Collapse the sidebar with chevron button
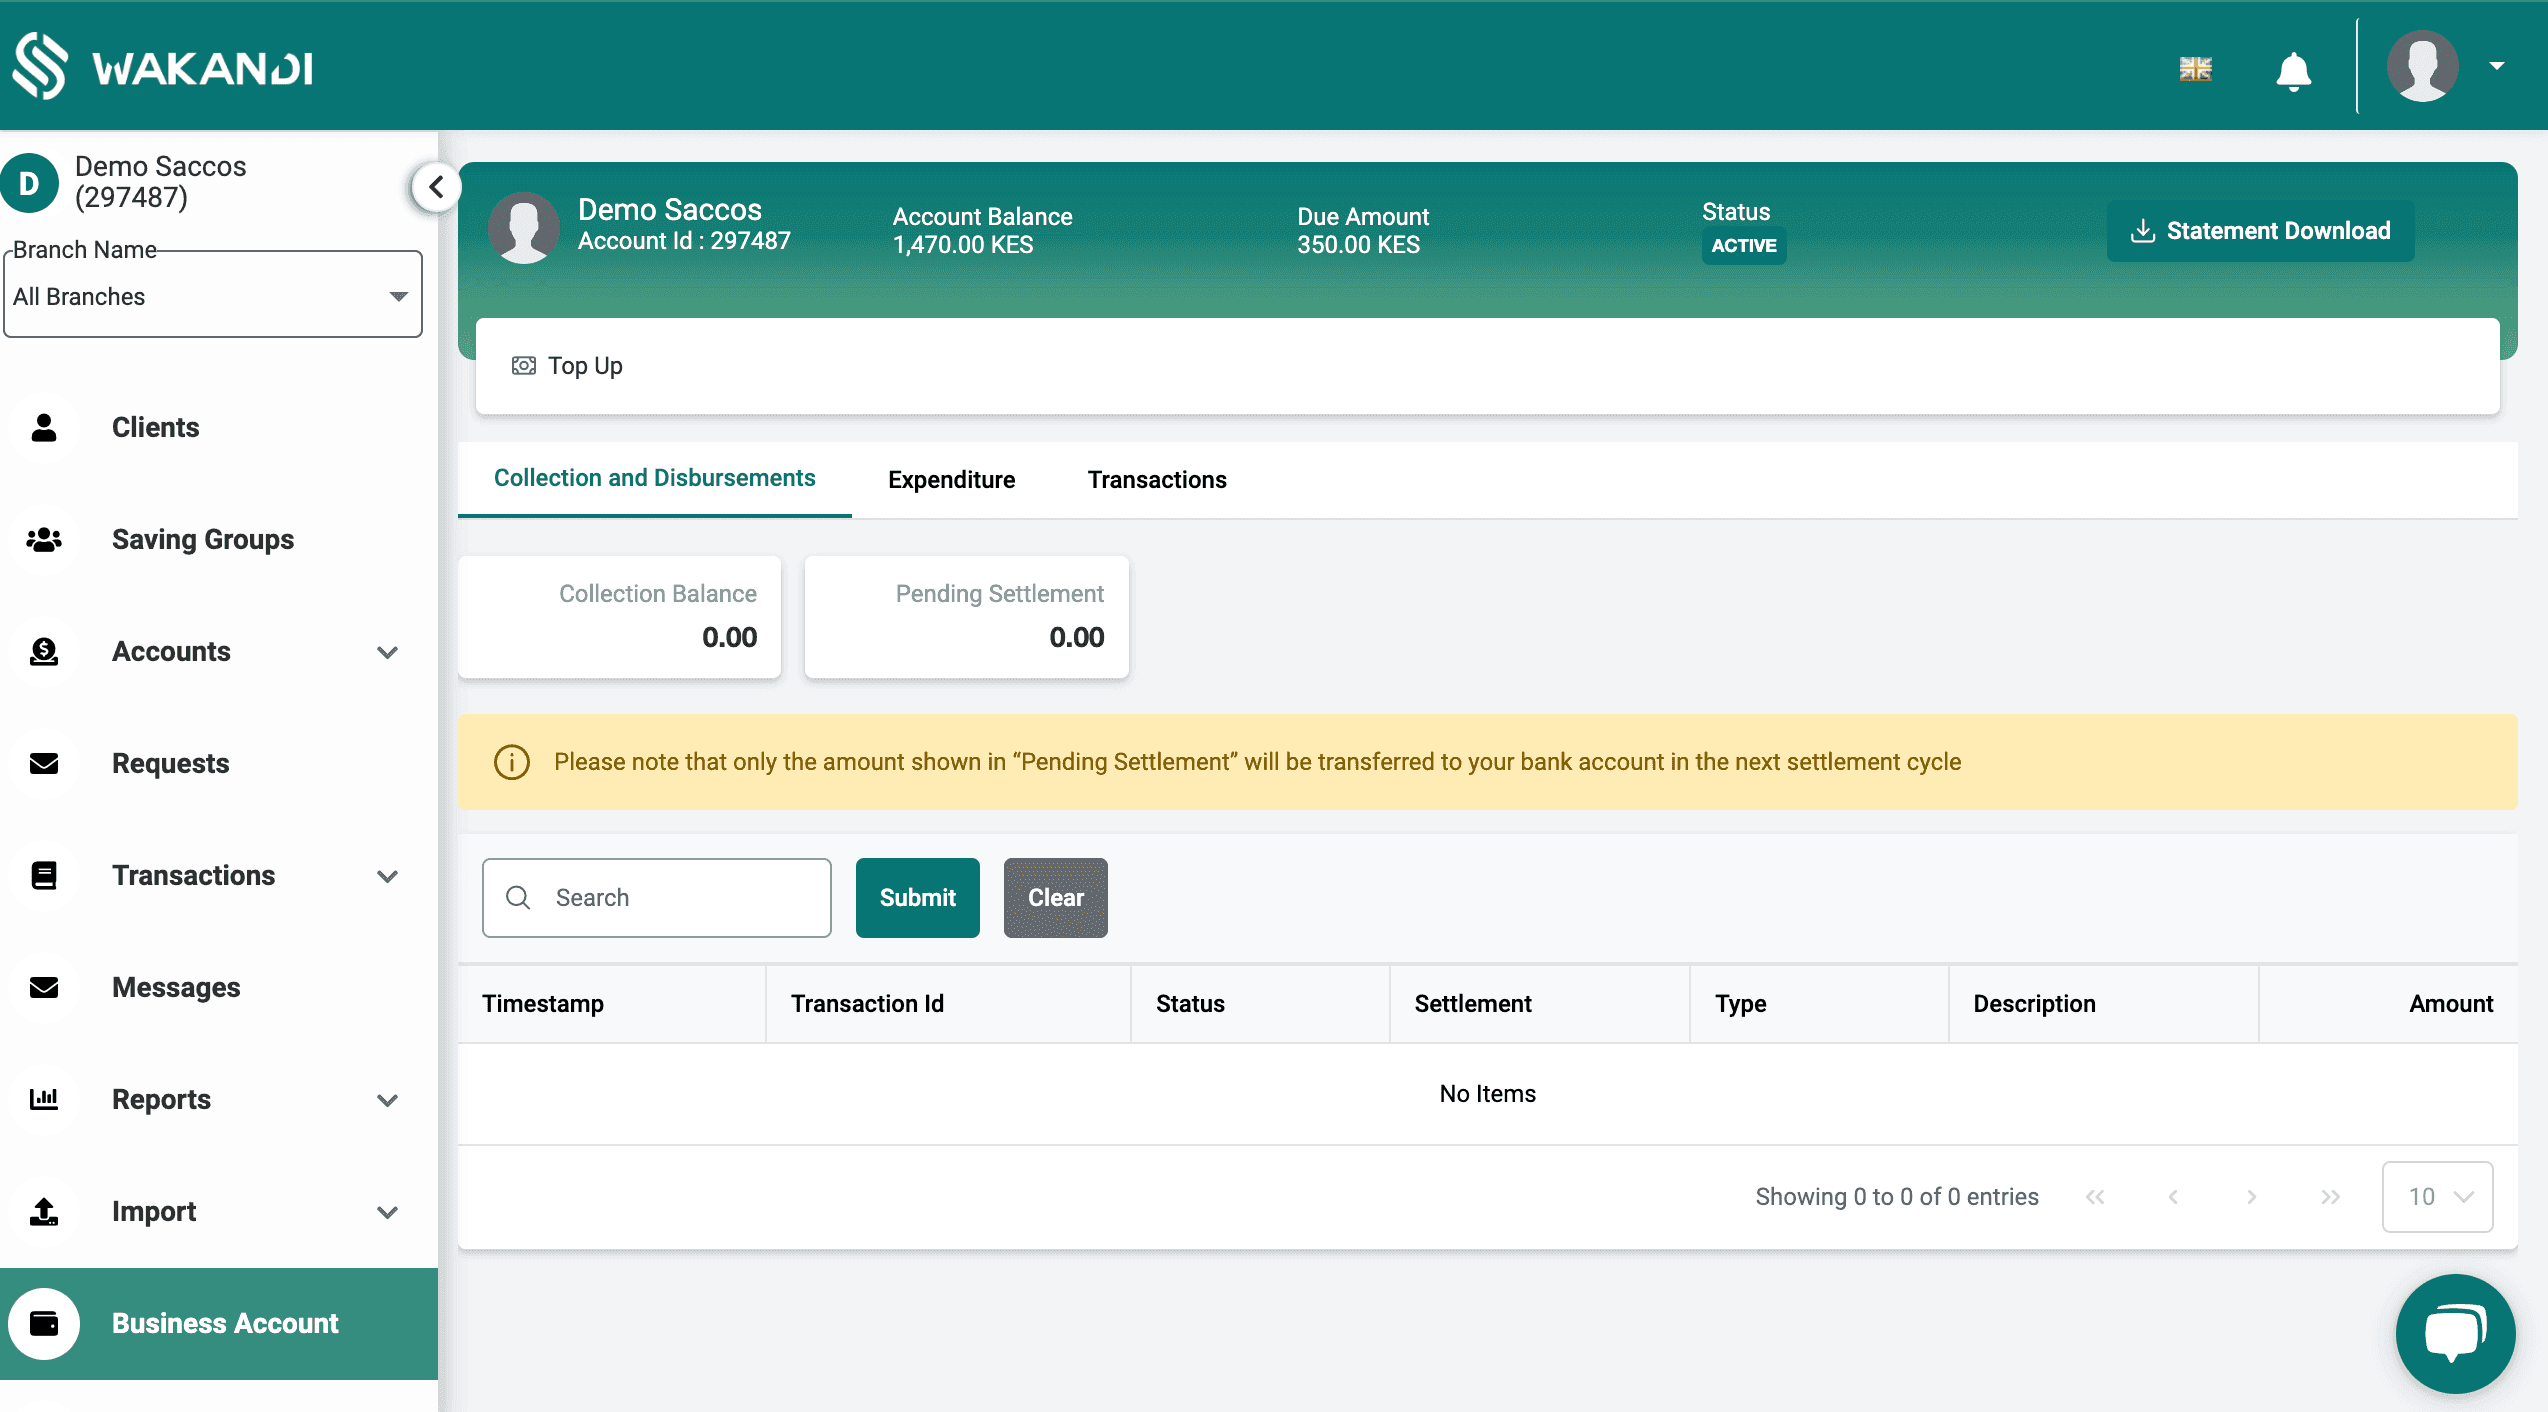Viewport: 2548px width, 1412px height. [x=436, y=187]
